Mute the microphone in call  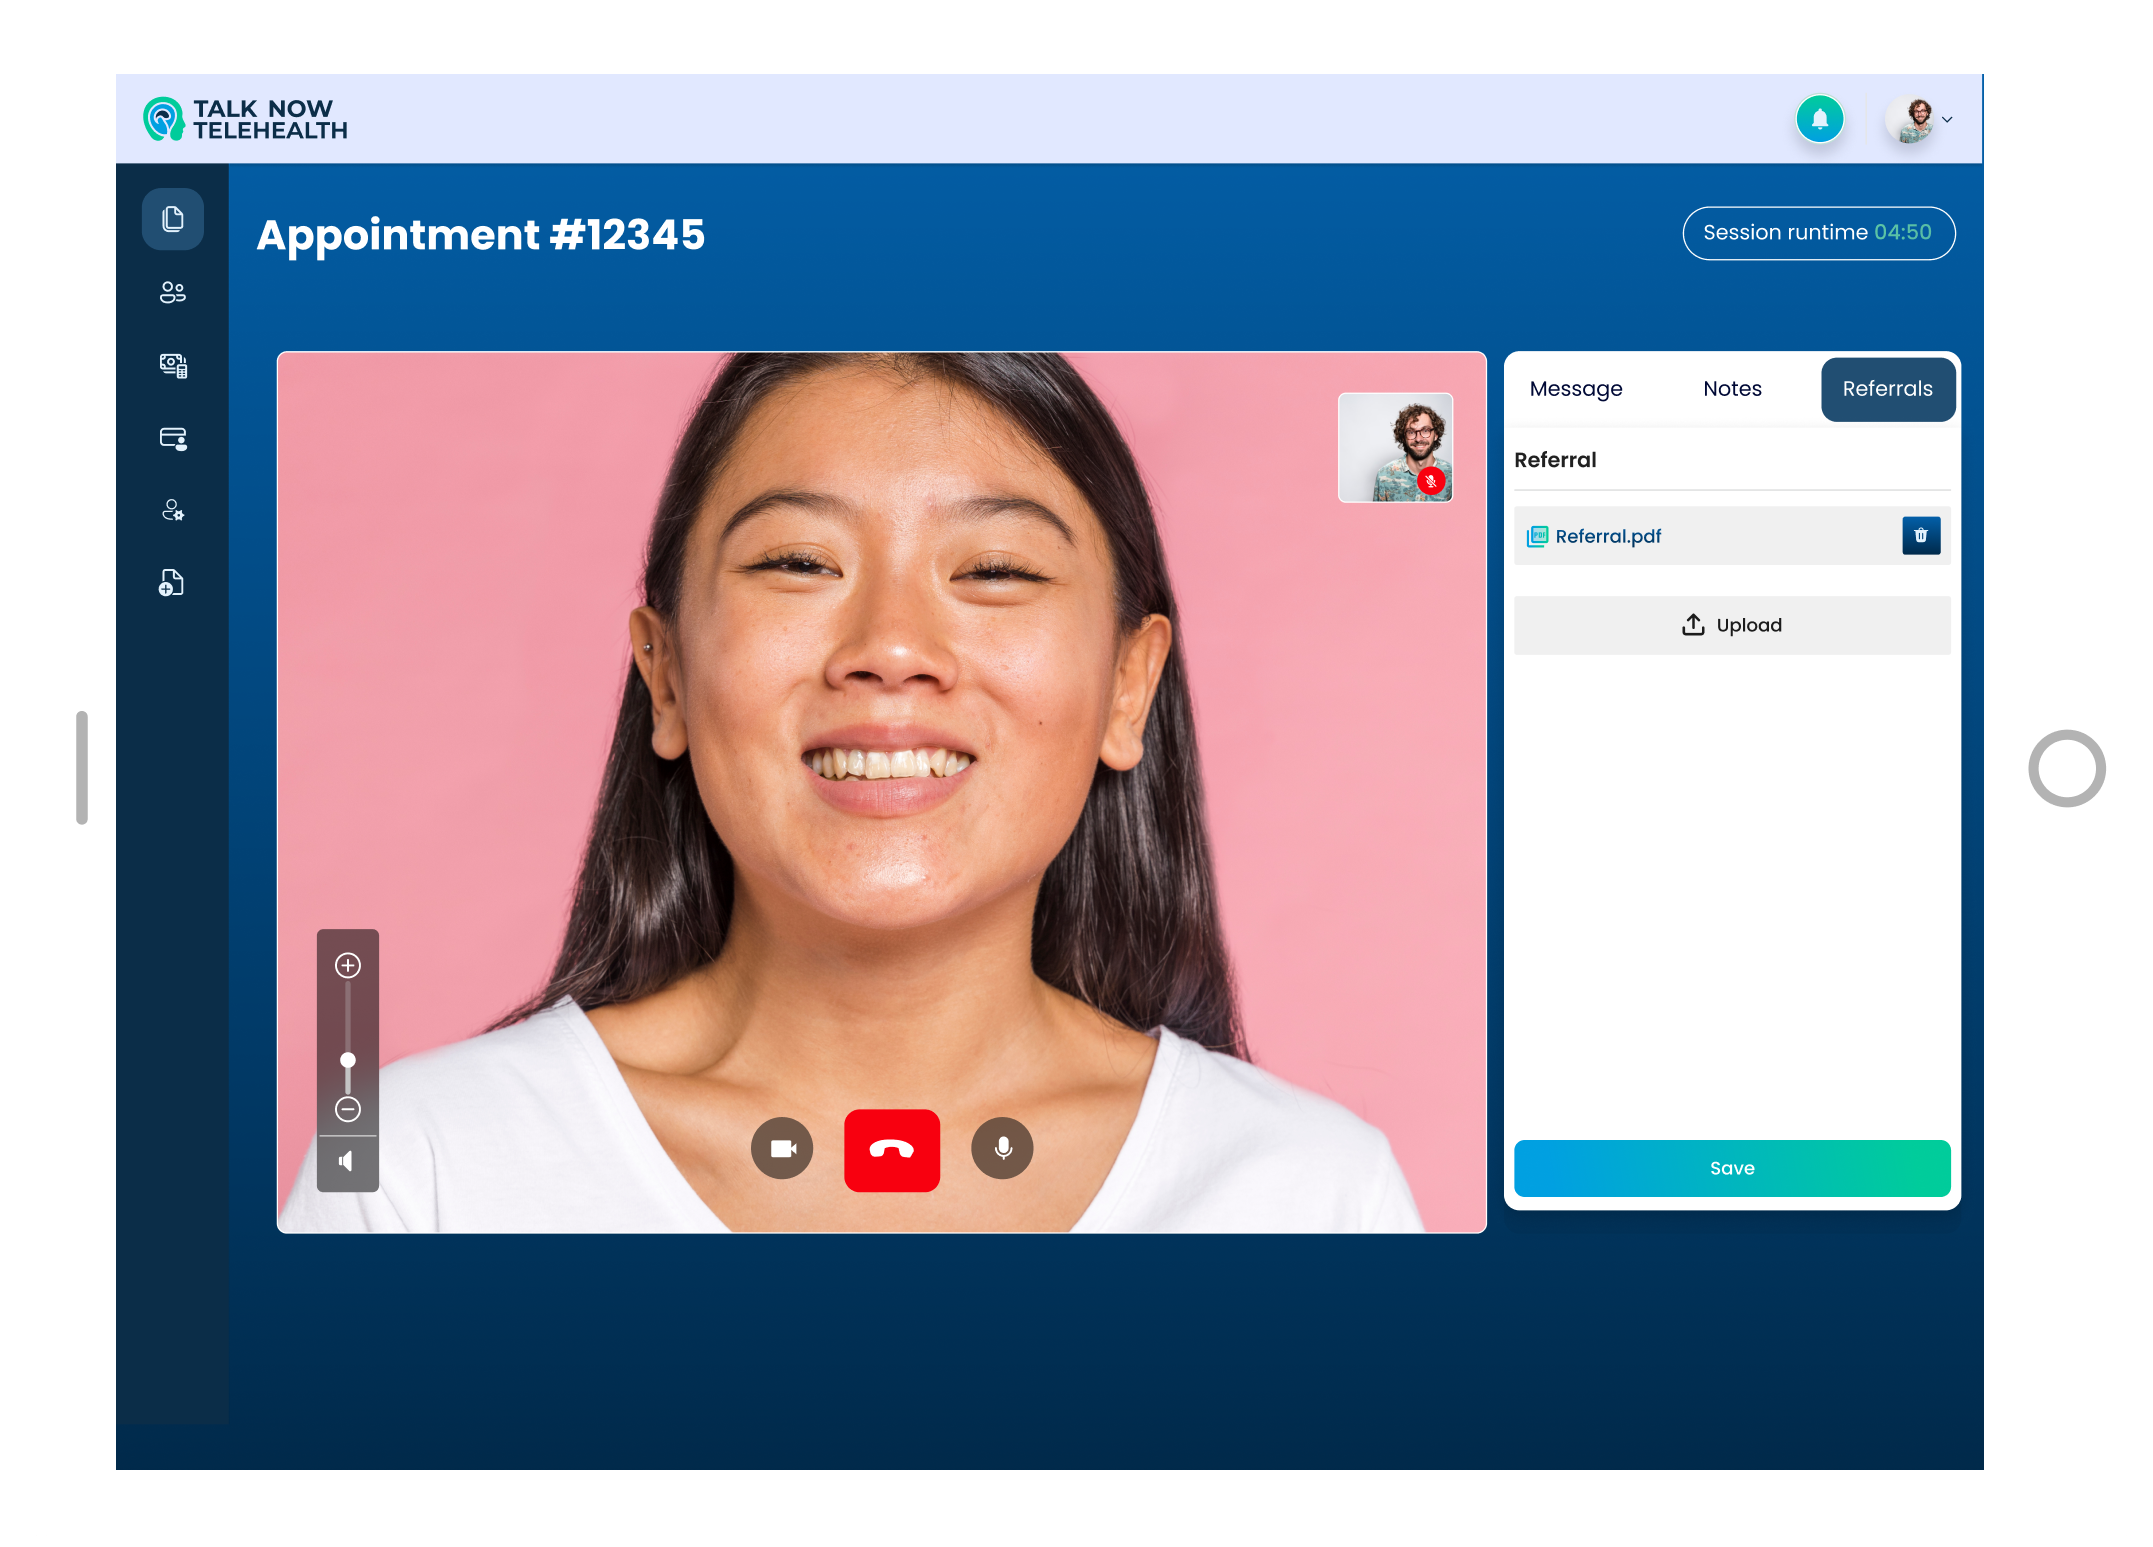1002,1148
